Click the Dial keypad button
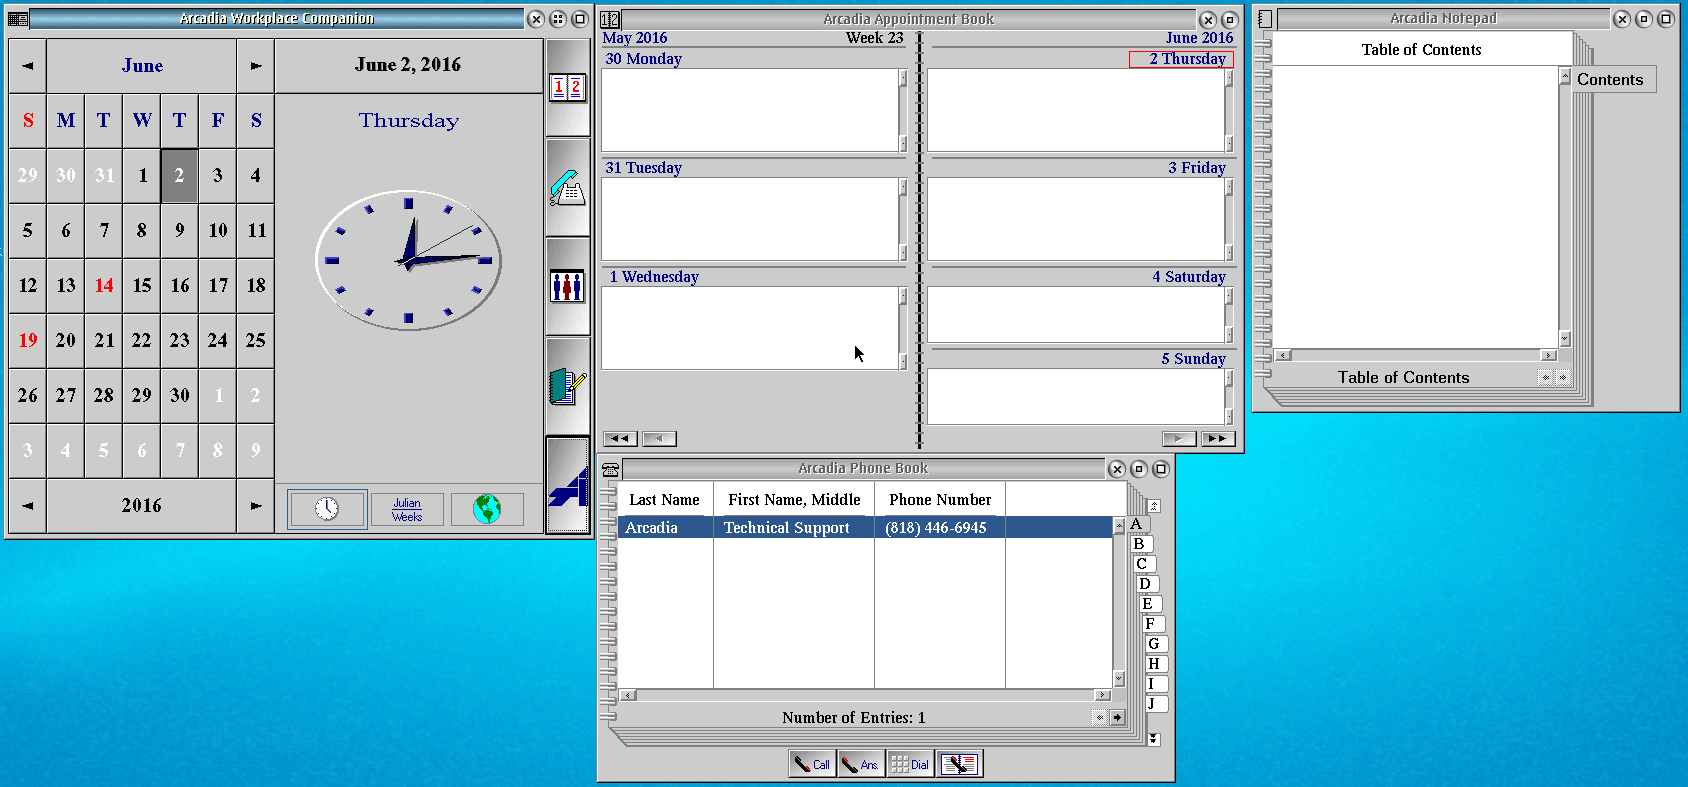The height and width of the screenshot is (787, 1688). (909, 764)
